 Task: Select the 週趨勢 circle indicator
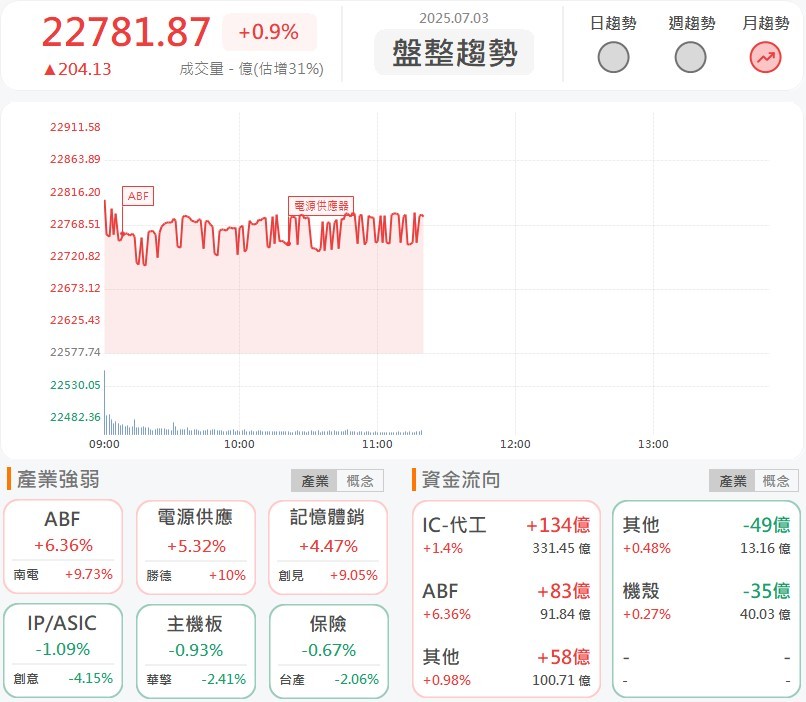[x=689, y=58]
